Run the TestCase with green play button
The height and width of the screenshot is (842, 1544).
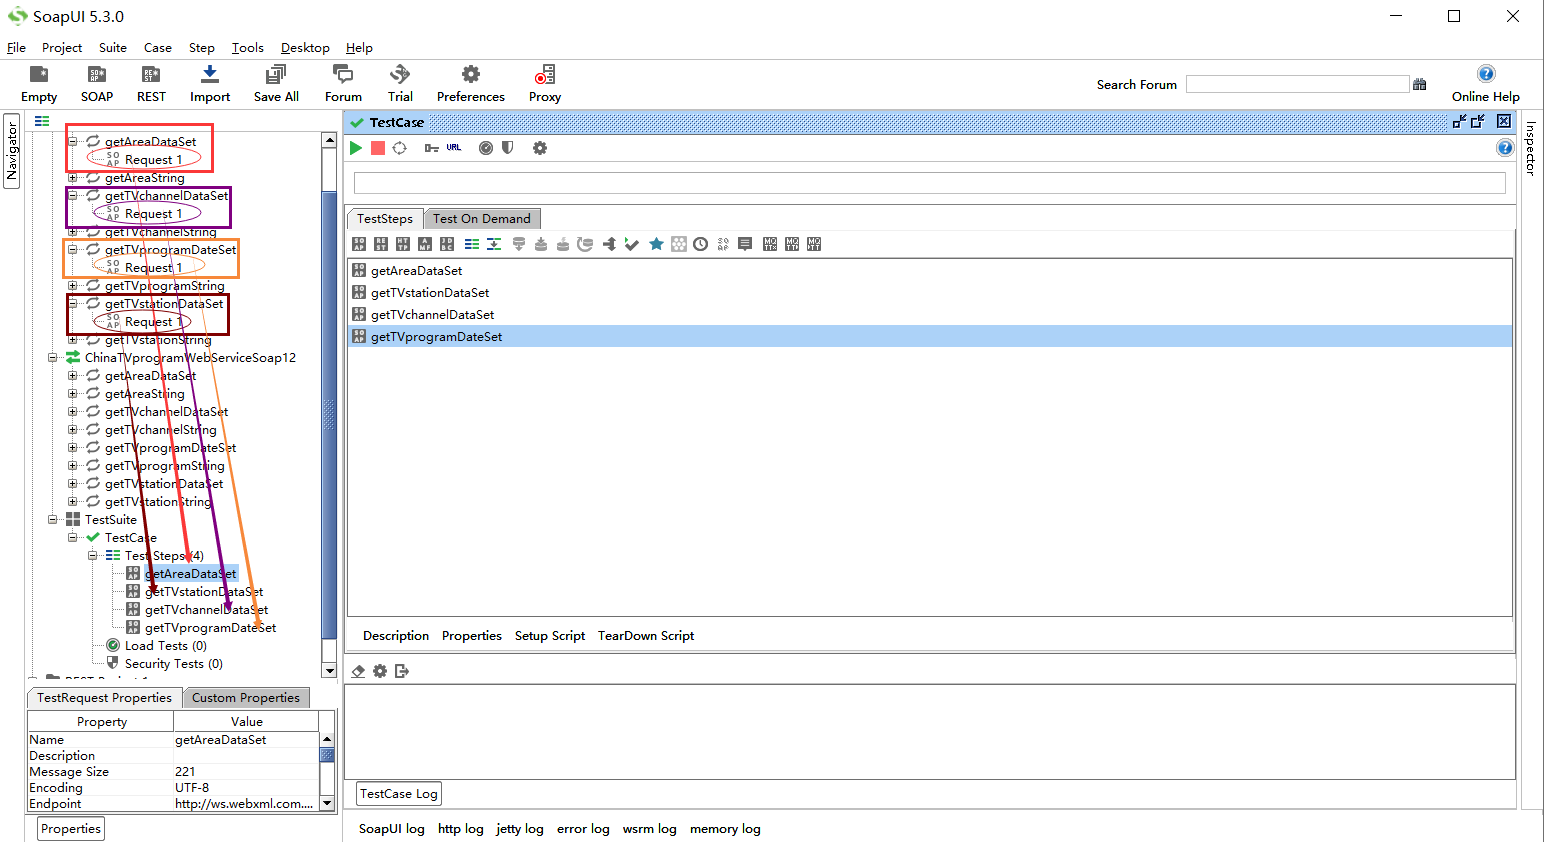tap(356, 148)
